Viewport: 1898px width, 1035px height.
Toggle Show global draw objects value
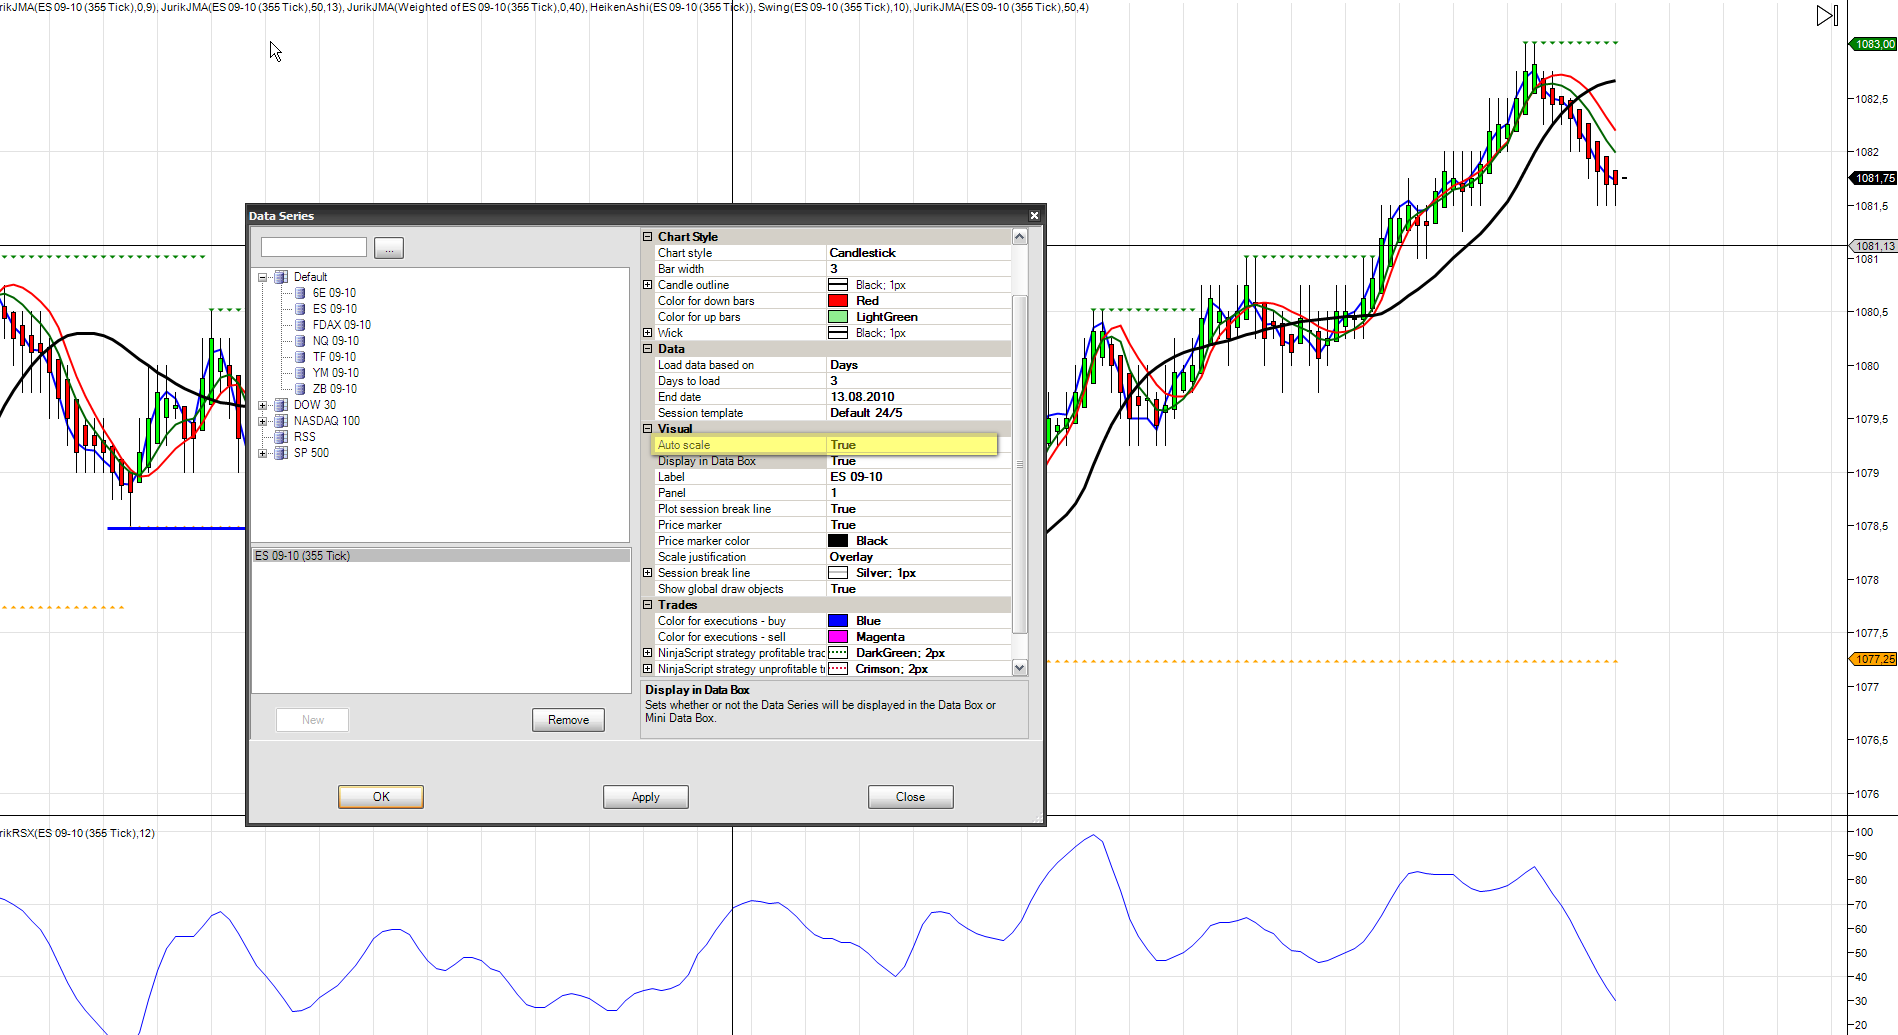[x=843, y=589]
